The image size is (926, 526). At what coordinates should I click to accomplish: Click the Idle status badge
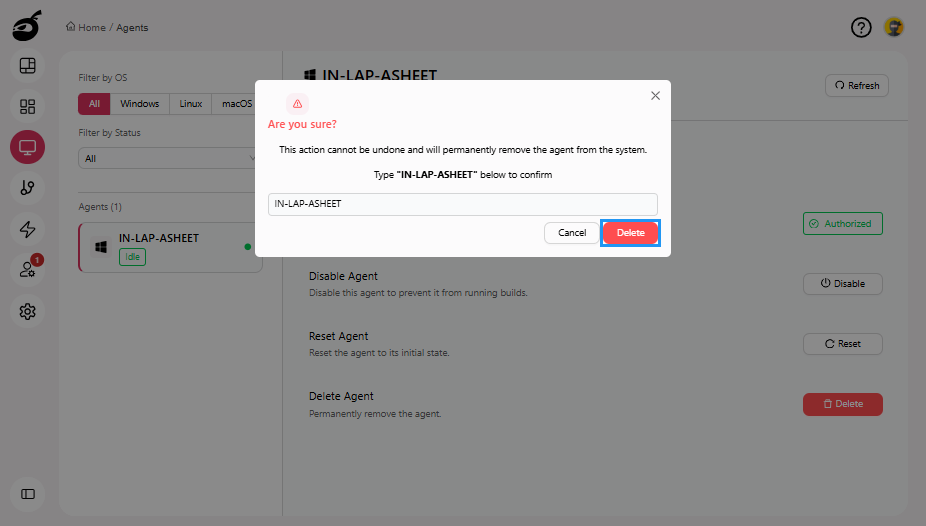pyautogui.click(x=132, y=257)
